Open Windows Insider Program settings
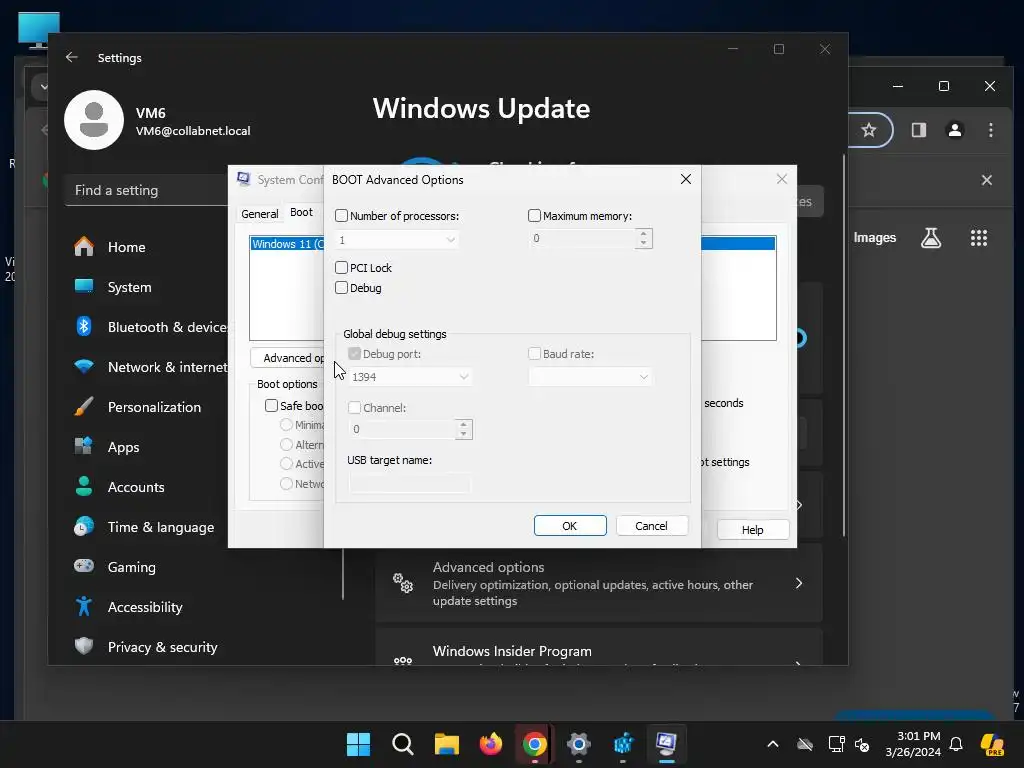 [599, 648]
